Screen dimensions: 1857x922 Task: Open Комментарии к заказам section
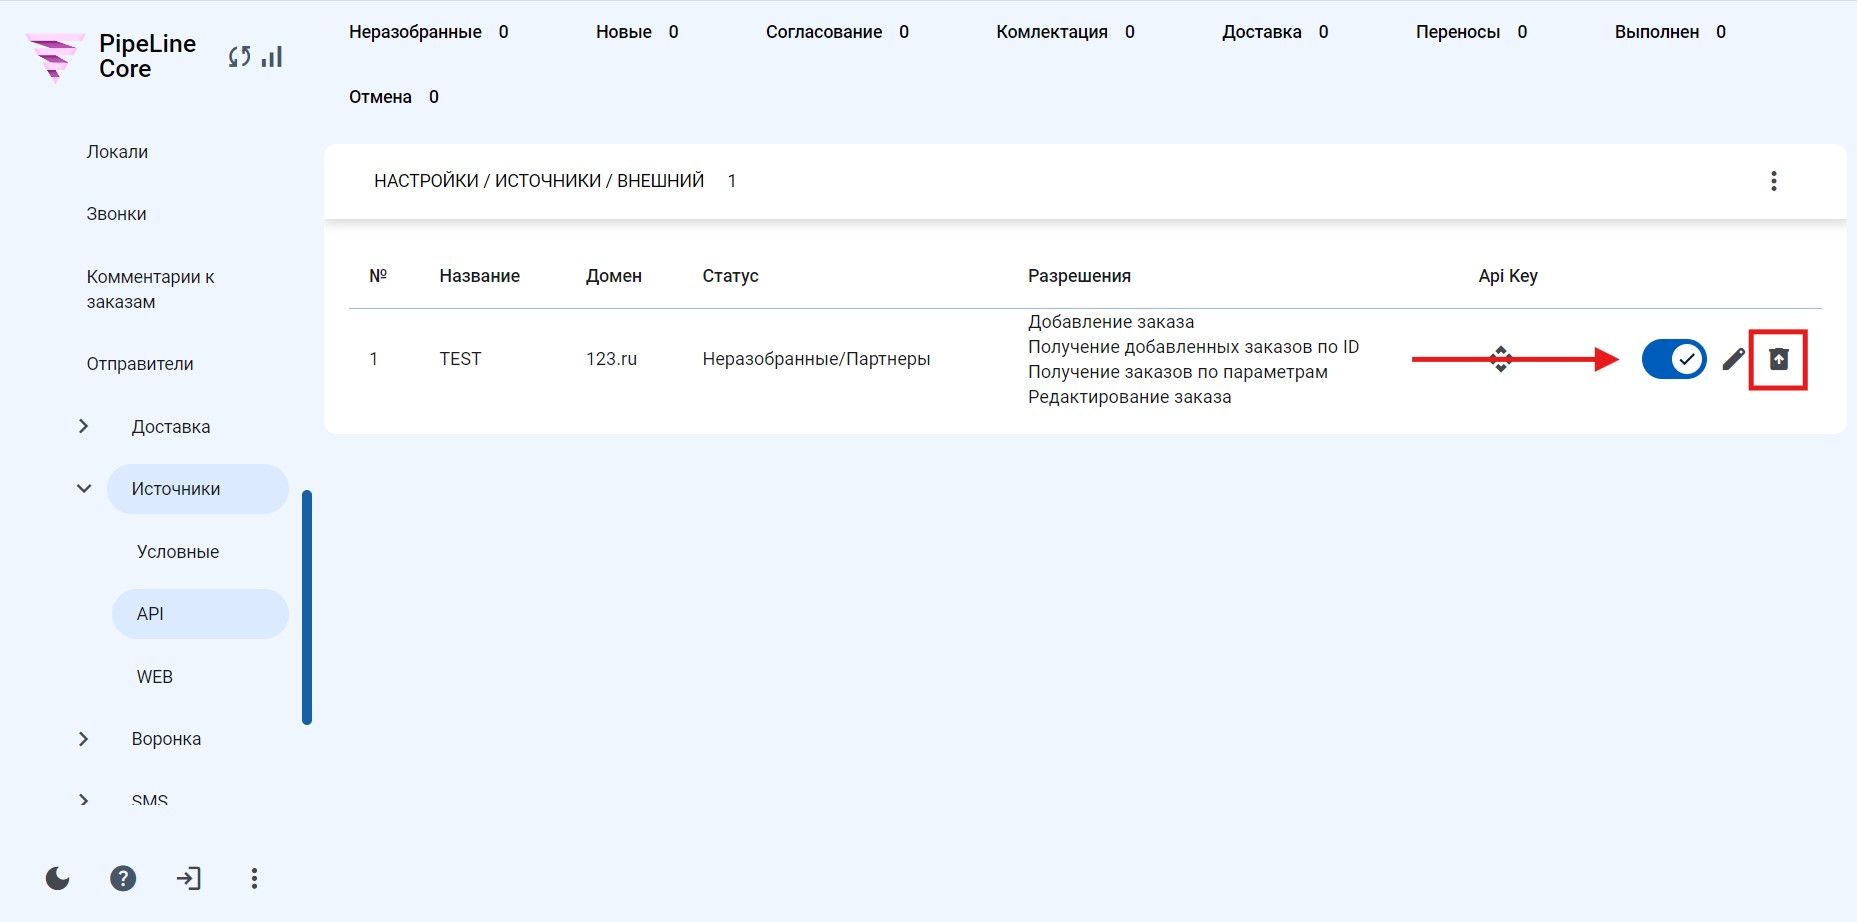pyautogui.click(x=150, y=289)
